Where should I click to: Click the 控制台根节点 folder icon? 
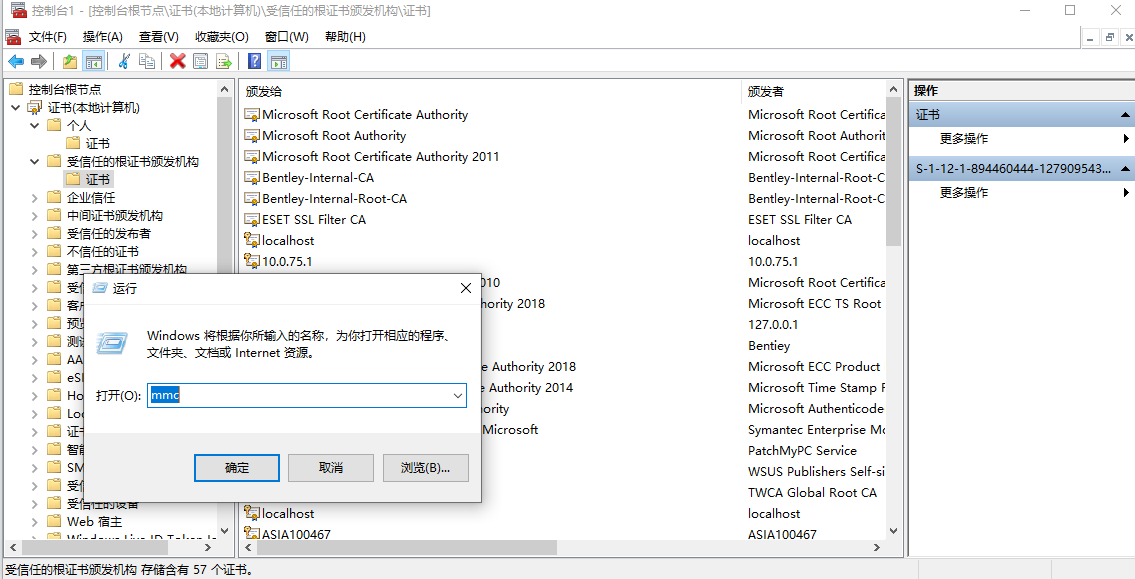(16, 89)
